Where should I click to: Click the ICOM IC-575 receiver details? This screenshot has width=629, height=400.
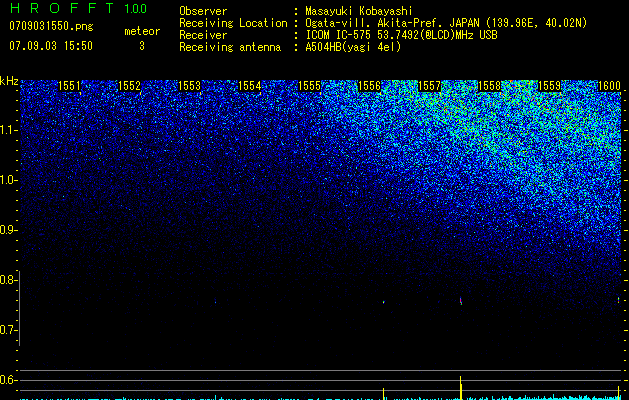tap(401, 35)
